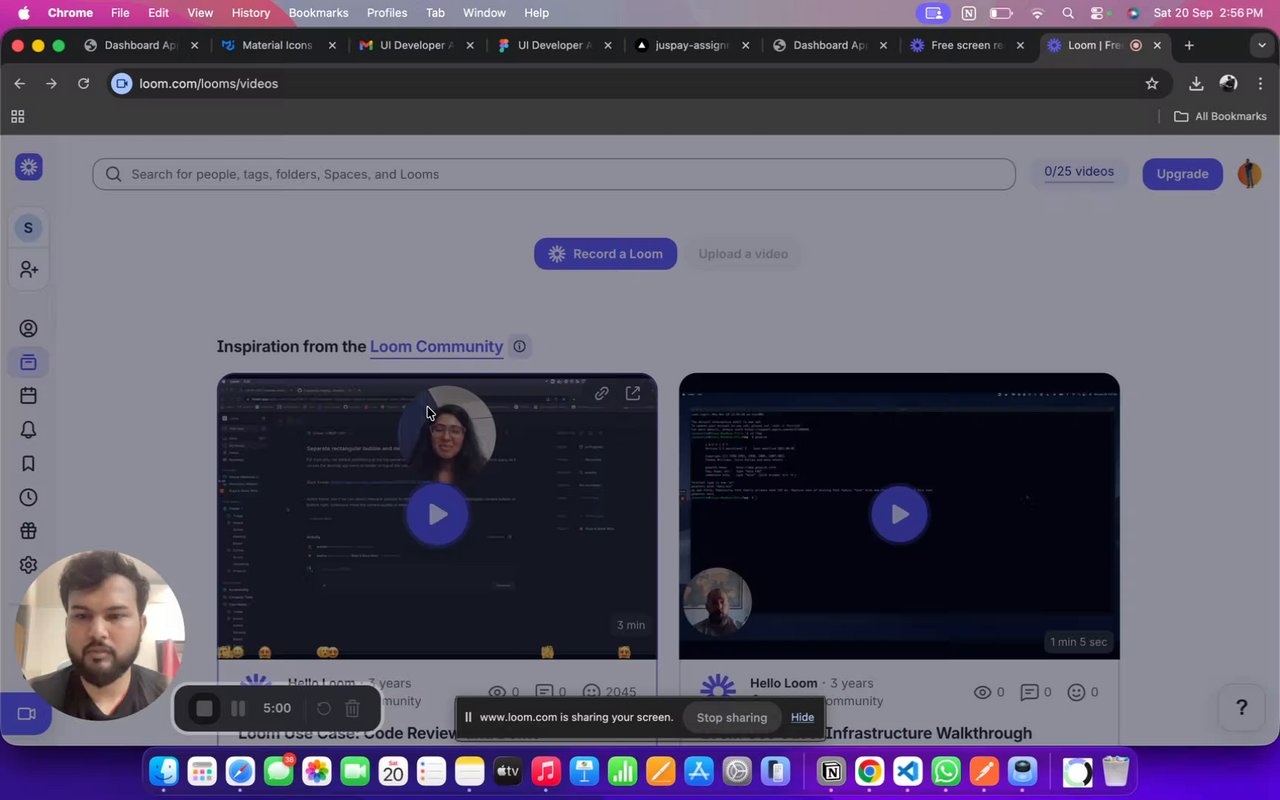
Task: Open the S workspace avatar in sidebar
Action: coord(28,228)
